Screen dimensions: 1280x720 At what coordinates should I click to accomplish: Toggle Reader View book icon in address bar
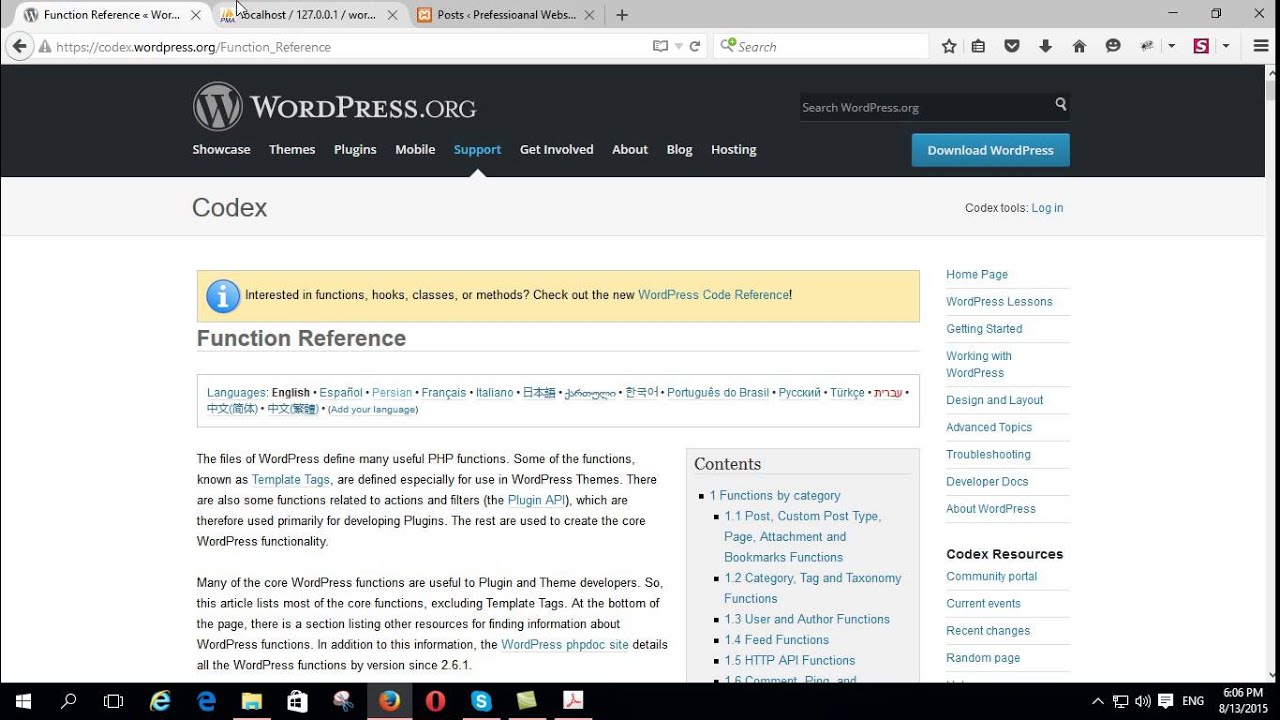point(660,46)
